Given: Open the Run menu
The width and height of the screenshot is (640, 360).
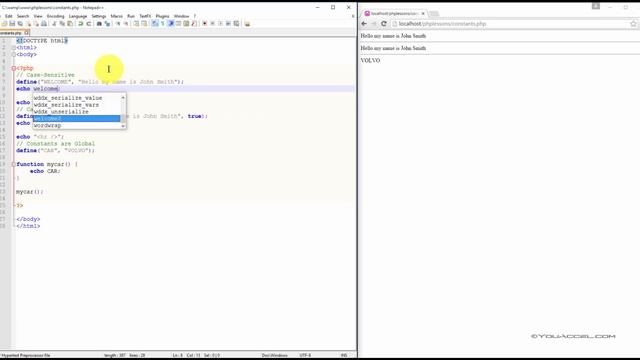Looking at the screenshot, I should pos(131,16).
